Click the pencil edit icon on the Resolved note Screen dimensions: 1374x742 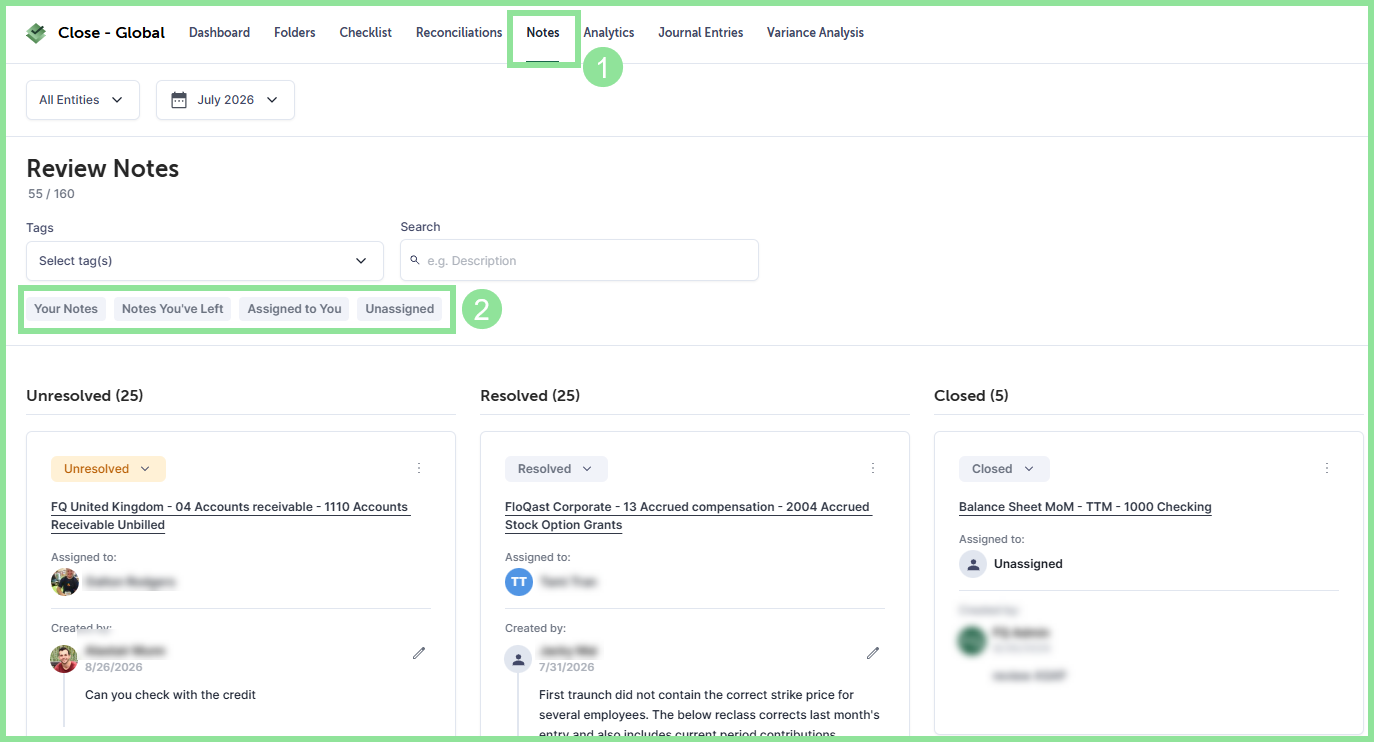click(x=873, y=653)
